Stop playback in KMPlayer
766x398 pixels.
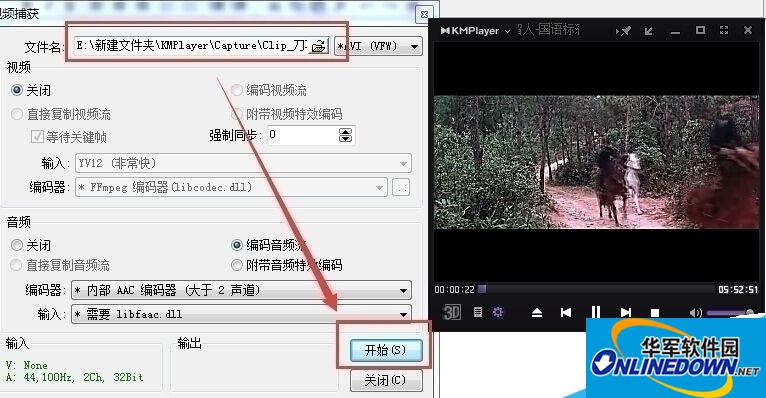(x=655, y=313)
